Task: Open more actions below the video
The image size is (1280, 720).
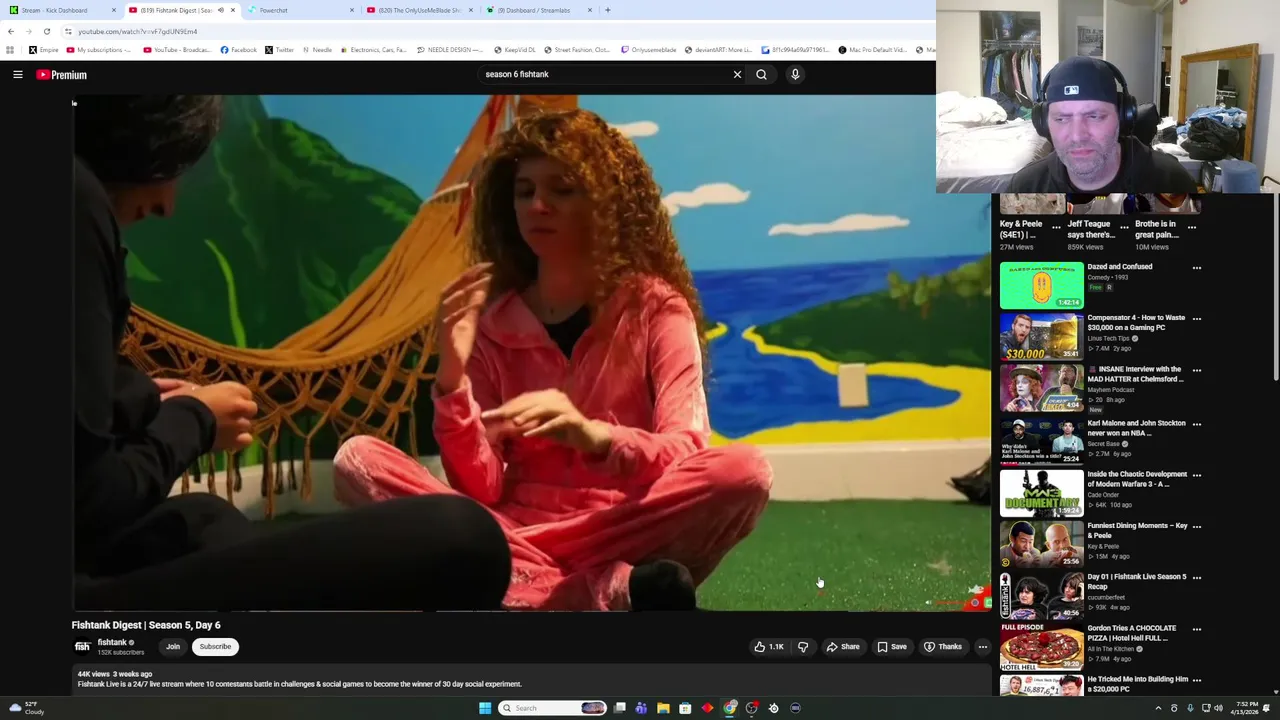Action: click(982, 647)
